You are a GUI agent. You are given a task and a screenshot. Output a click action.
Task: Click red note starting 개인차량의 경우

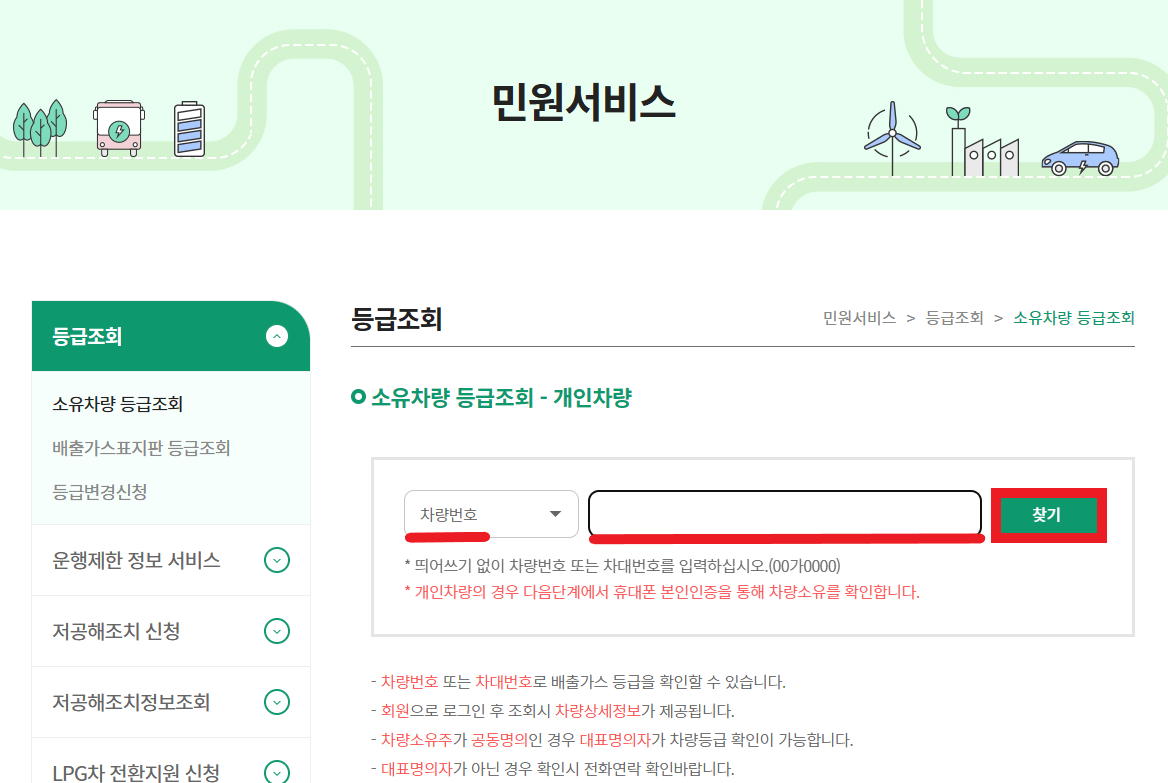click(x=662, y=592)
